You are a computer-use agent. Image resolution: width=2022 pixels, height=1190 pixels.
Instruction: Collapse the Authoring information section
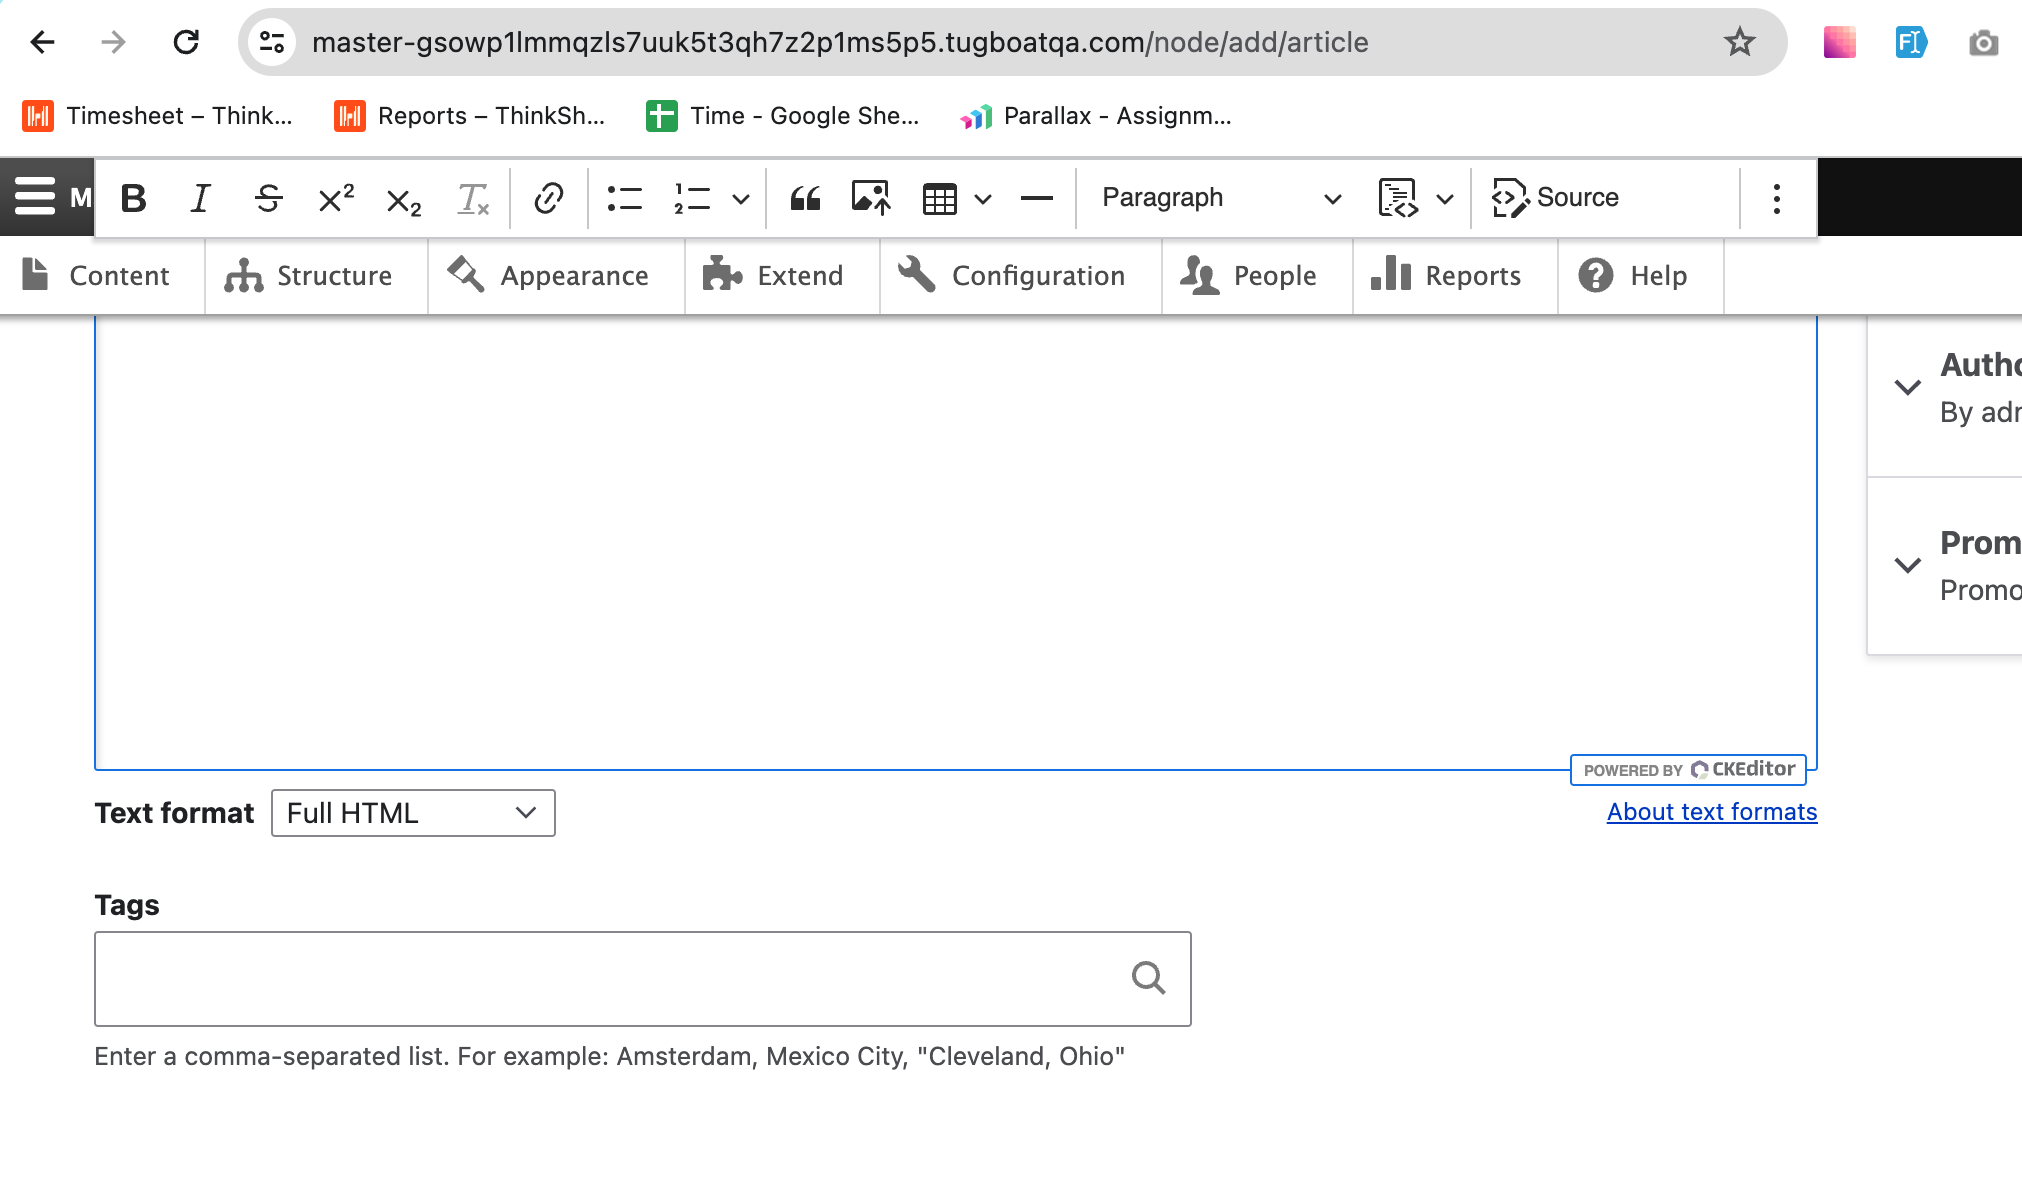(x=1906, y=387)
